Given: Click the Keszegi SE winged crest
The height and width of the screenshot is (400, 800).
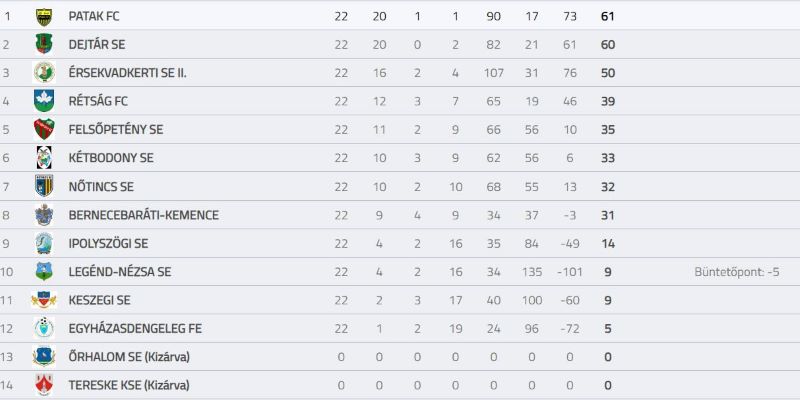Looking at the screenshot, I should (44, 300).
